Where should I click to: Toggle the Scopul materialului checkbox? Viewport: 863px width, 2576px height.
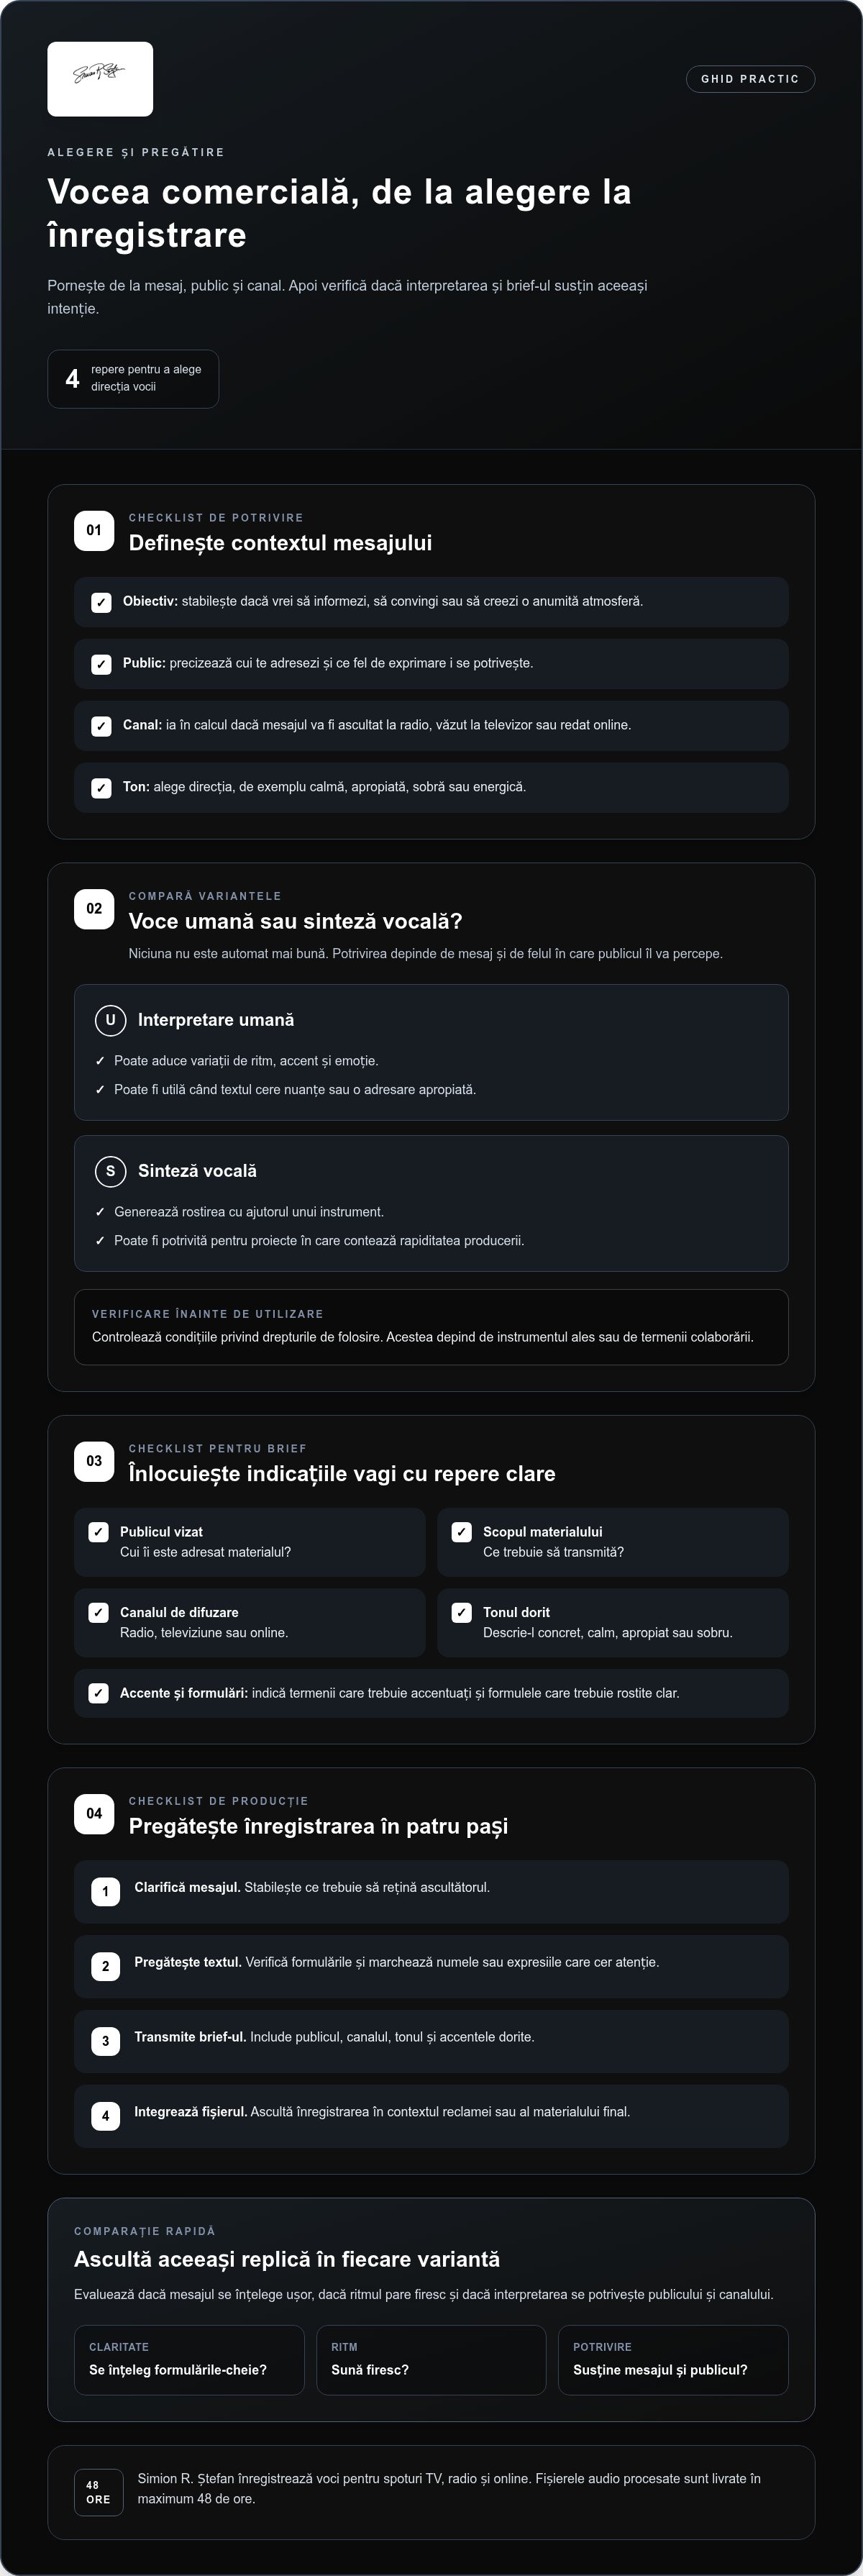click(461, 1532)
